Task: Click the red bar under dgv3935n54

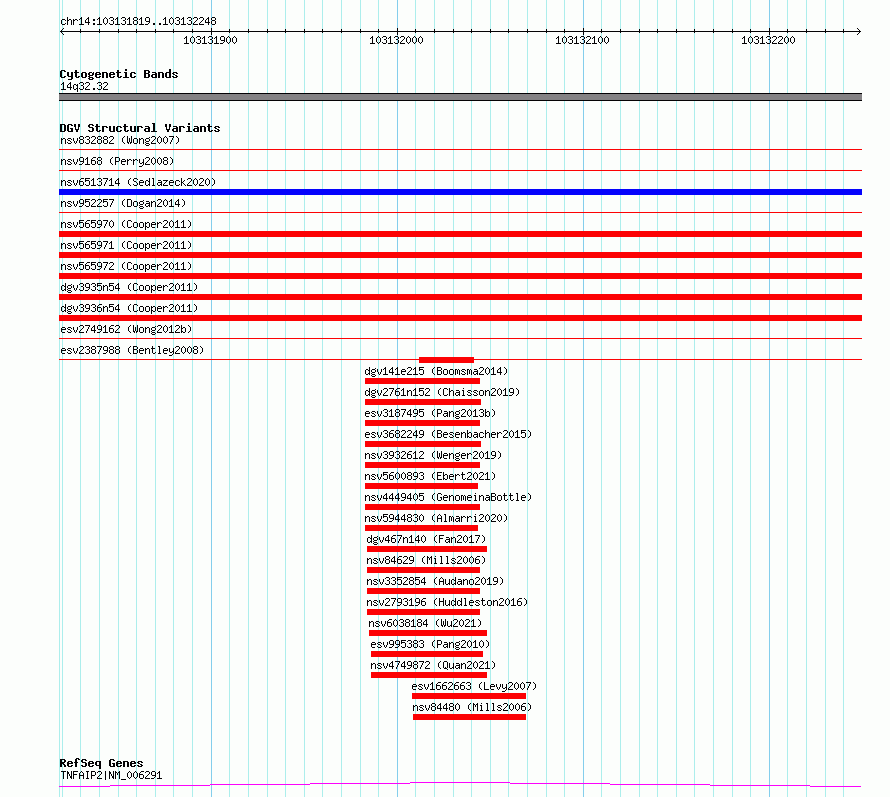Action: pyautogui.click(x=460, y=297)
